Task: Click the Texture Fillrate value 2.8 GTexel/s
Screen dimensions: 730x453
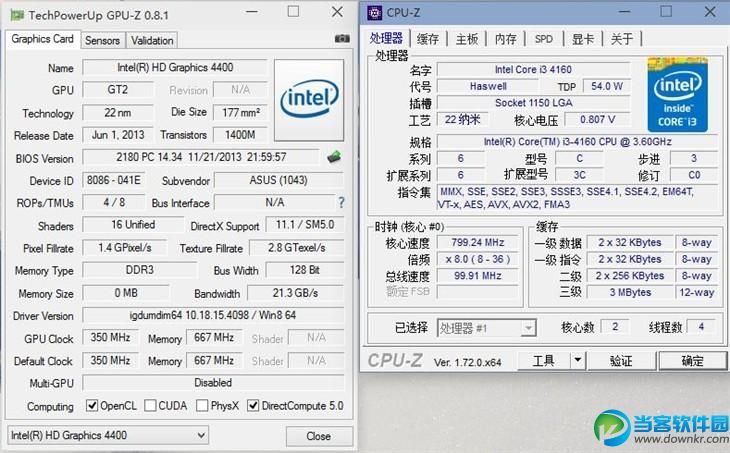Action: pos(297,248)
